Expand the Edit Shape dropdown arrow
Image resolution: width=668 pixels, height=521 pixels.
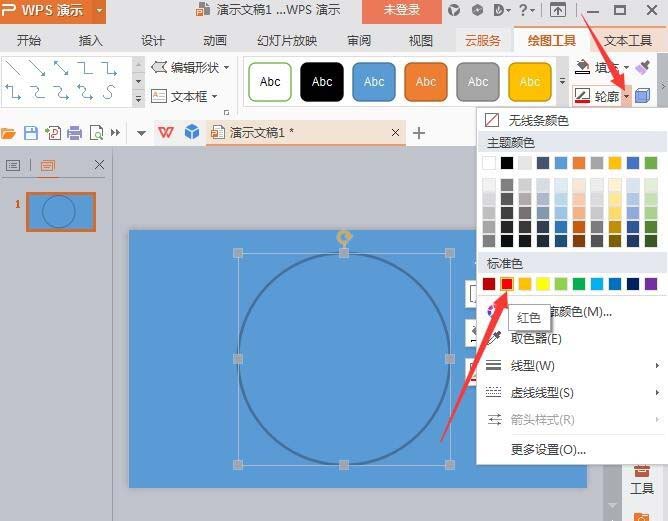point(226,67)
